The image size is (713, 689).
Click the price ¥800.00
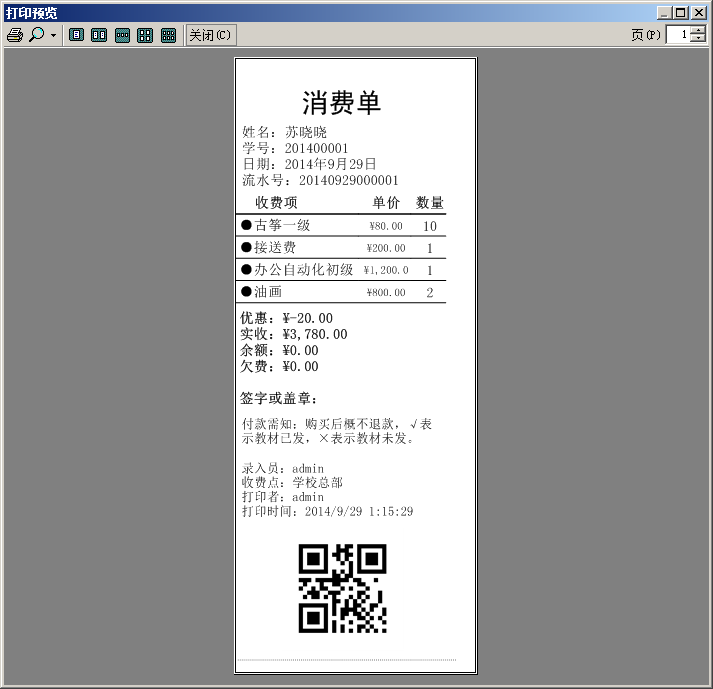tap(386, 292)
